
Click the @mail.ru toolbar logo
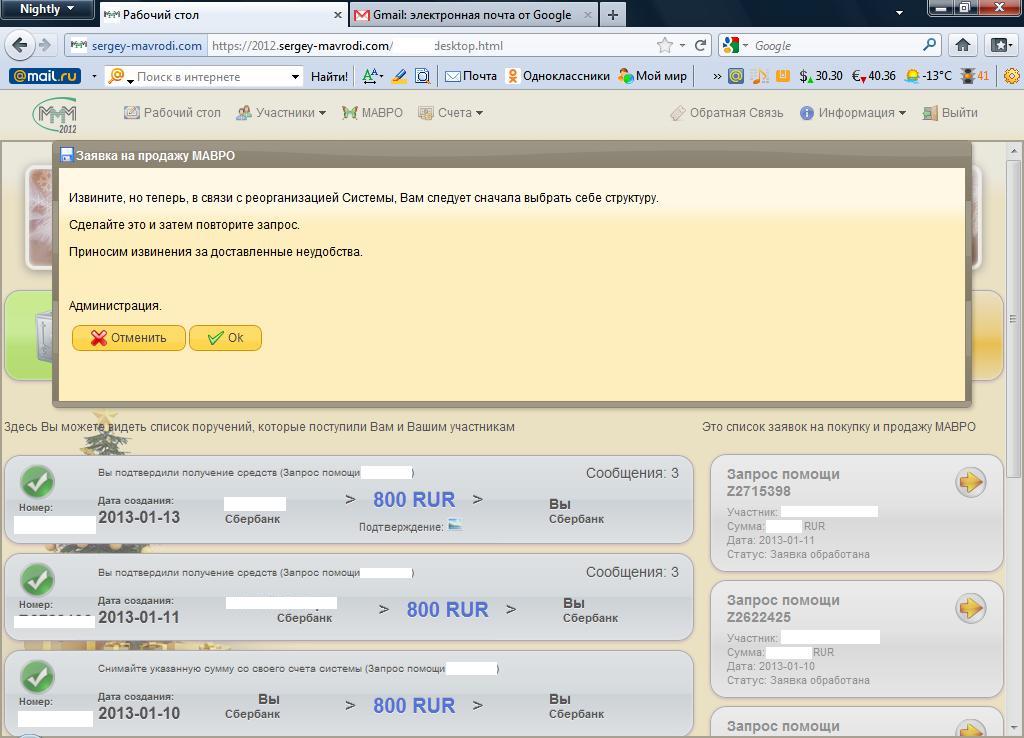point(45,76)
